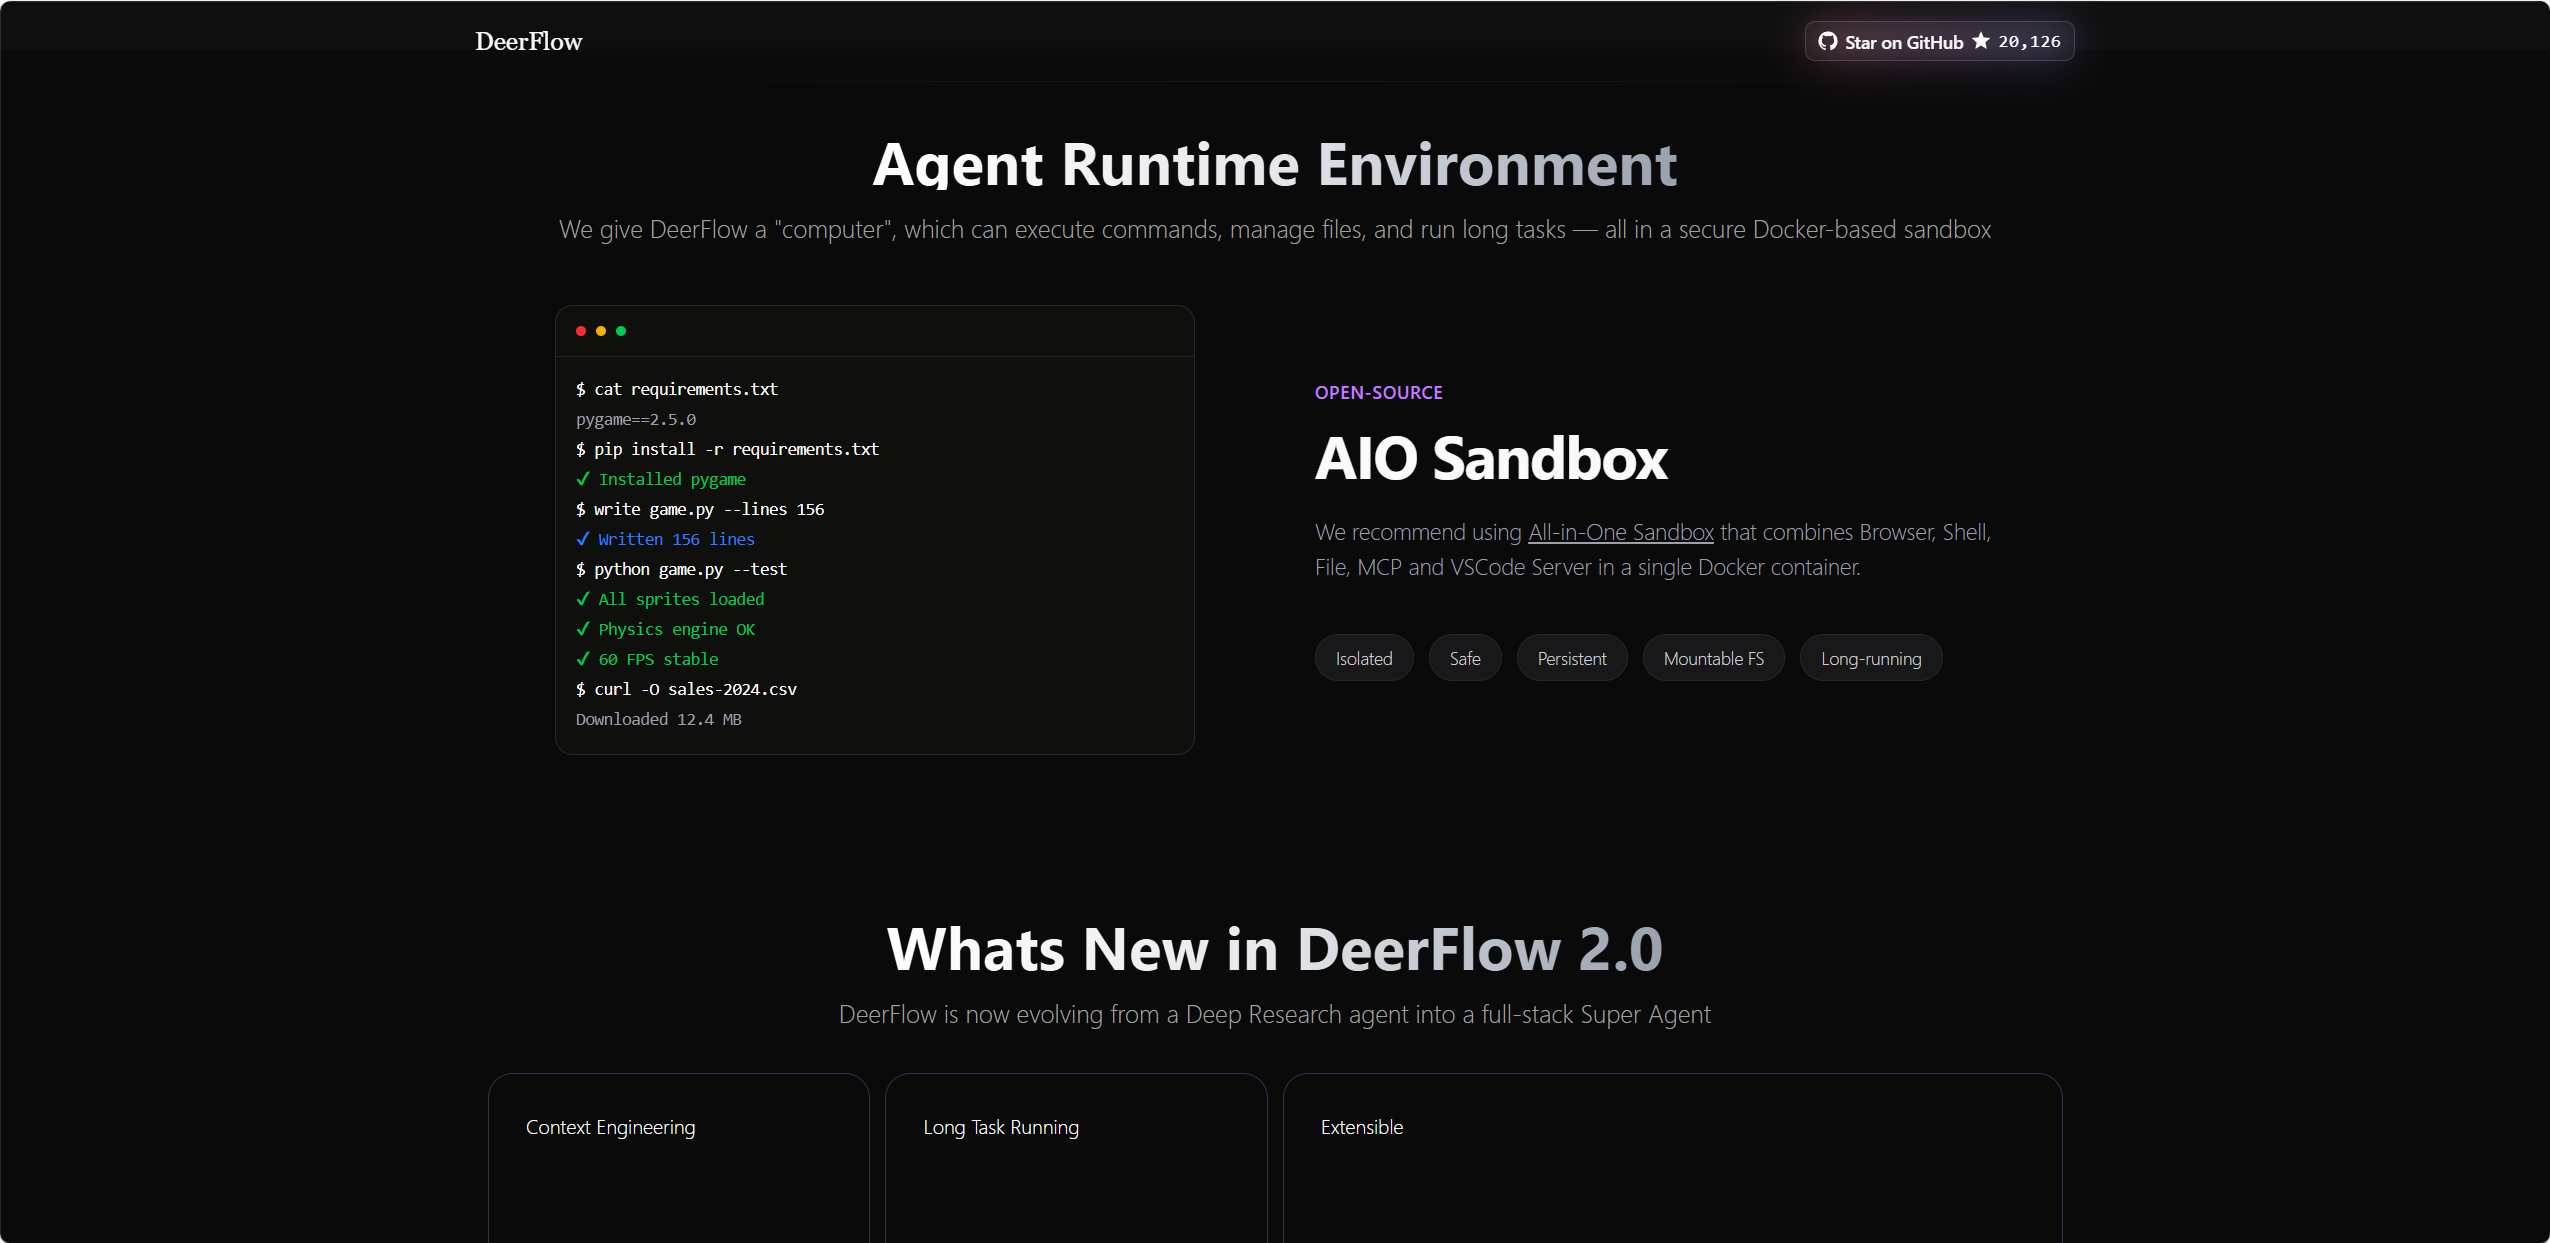Click the '$ write game.py --lines 156' line

click(700, 509)
